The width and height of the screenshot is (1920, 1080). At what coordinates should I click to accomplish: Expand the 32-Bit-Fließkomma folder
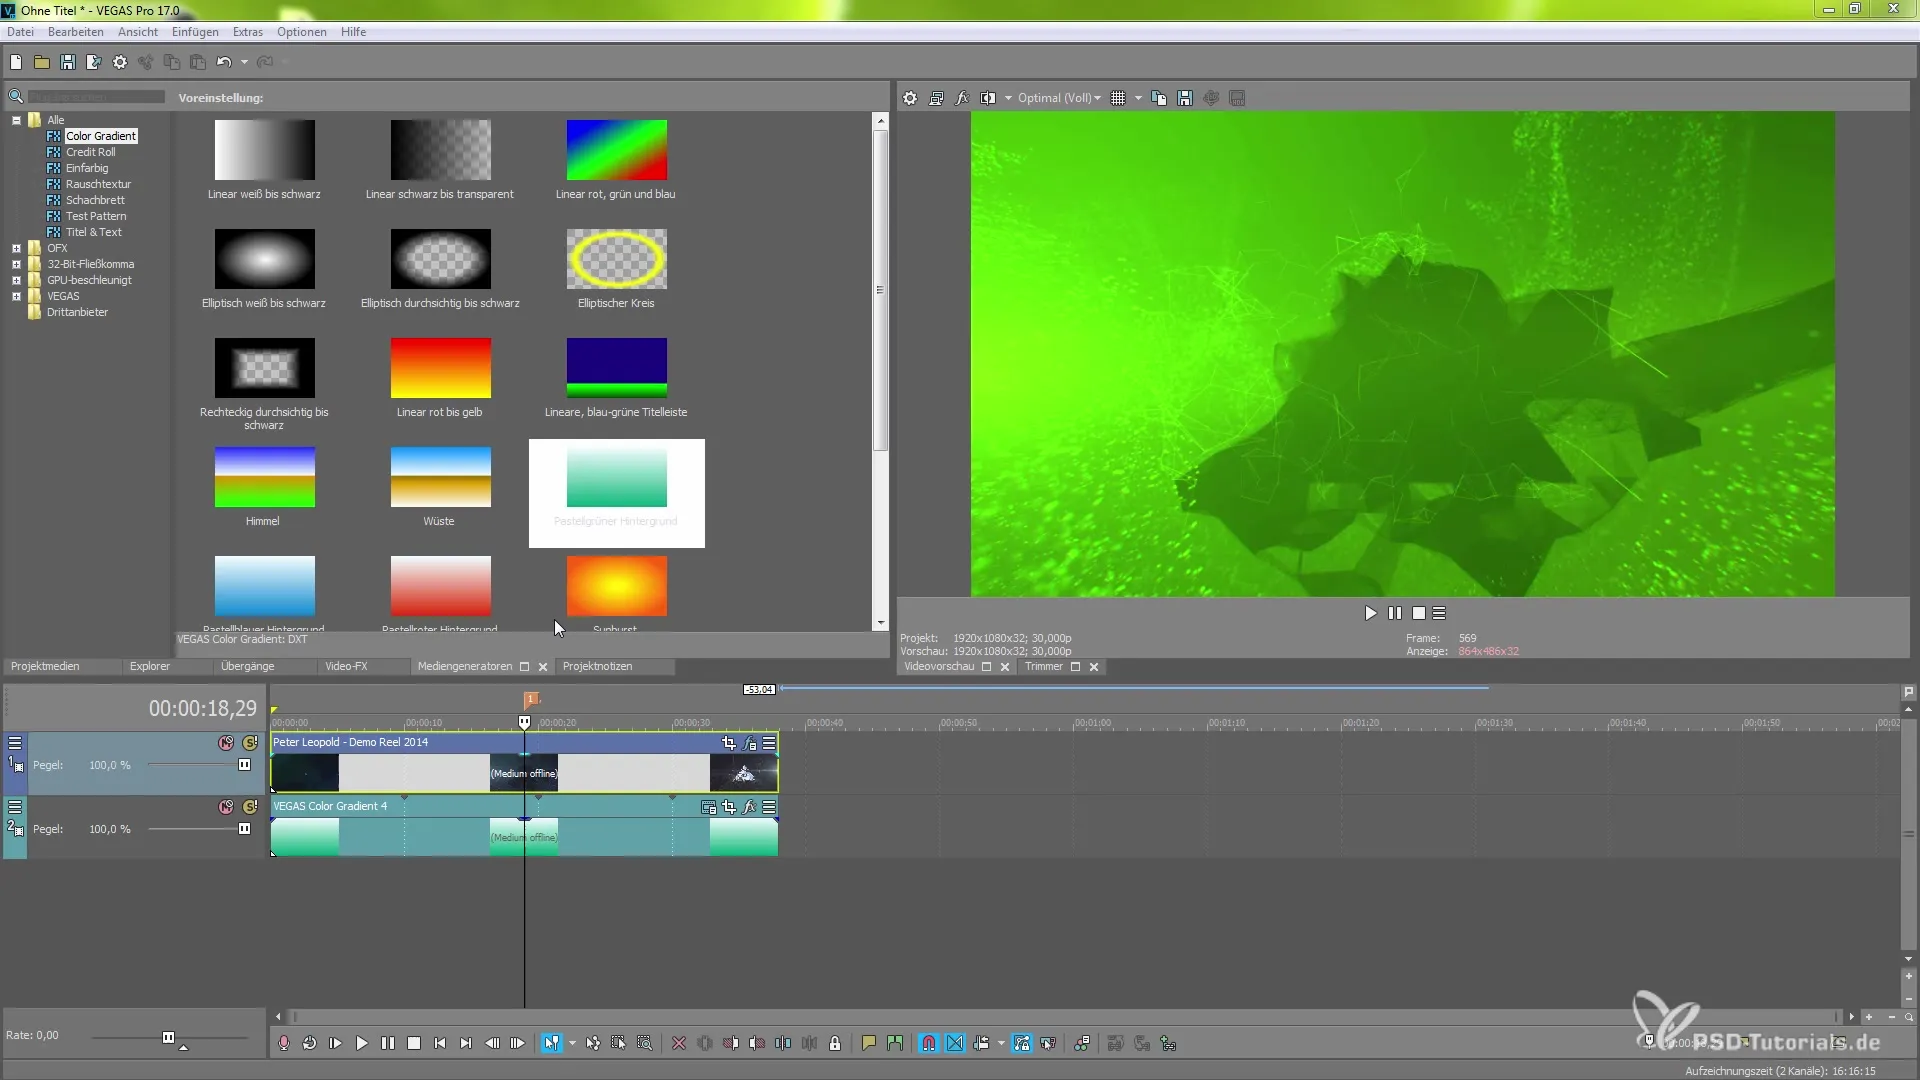tap(16, 264)
